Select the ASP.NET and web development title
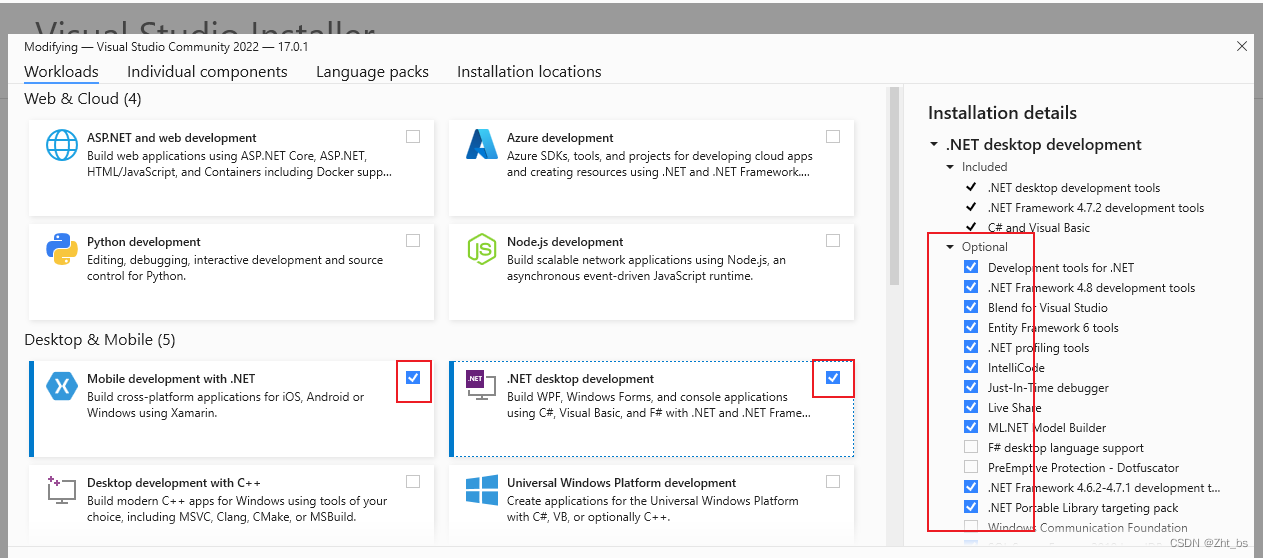Viewport: 1263px width, 558px height. 172,138
